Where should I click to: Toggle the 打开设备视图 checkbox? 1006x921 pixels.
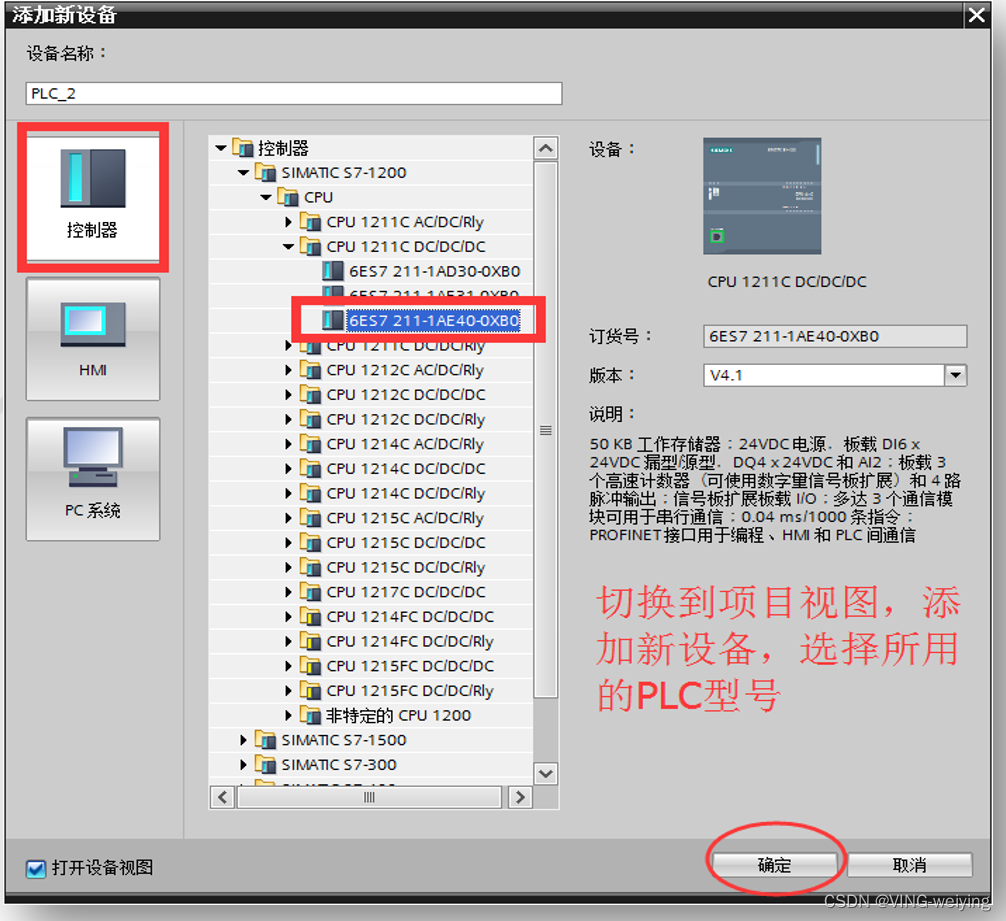[x=36, y=868]
